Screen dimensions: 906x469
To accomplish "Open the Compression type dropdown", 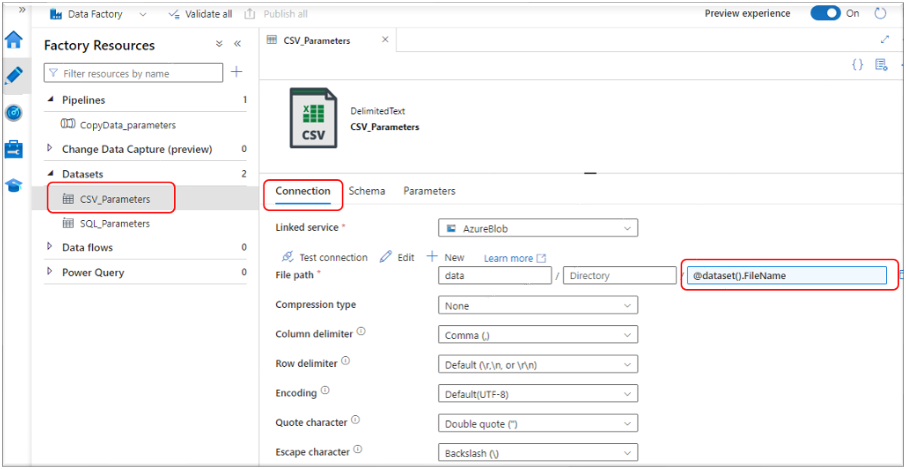I will [538, 306].
